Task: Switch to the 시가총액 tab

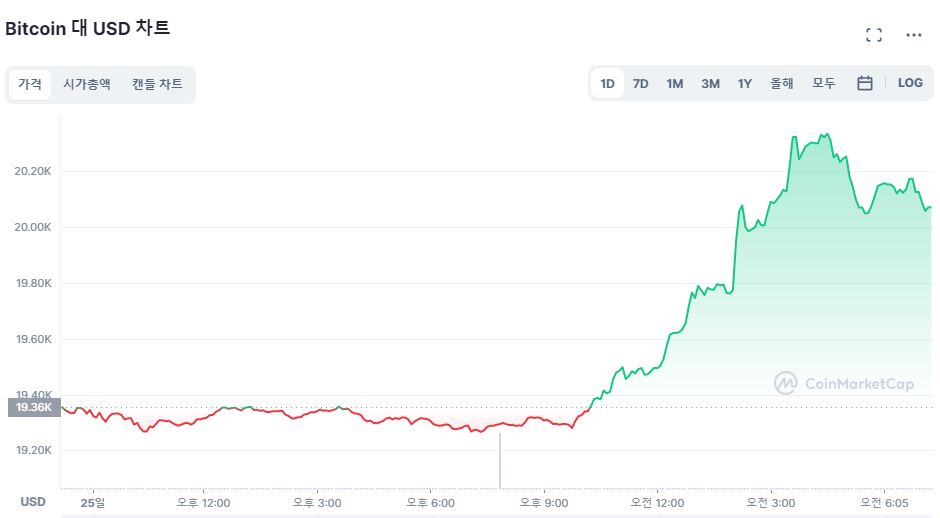Action: point(87,84)
